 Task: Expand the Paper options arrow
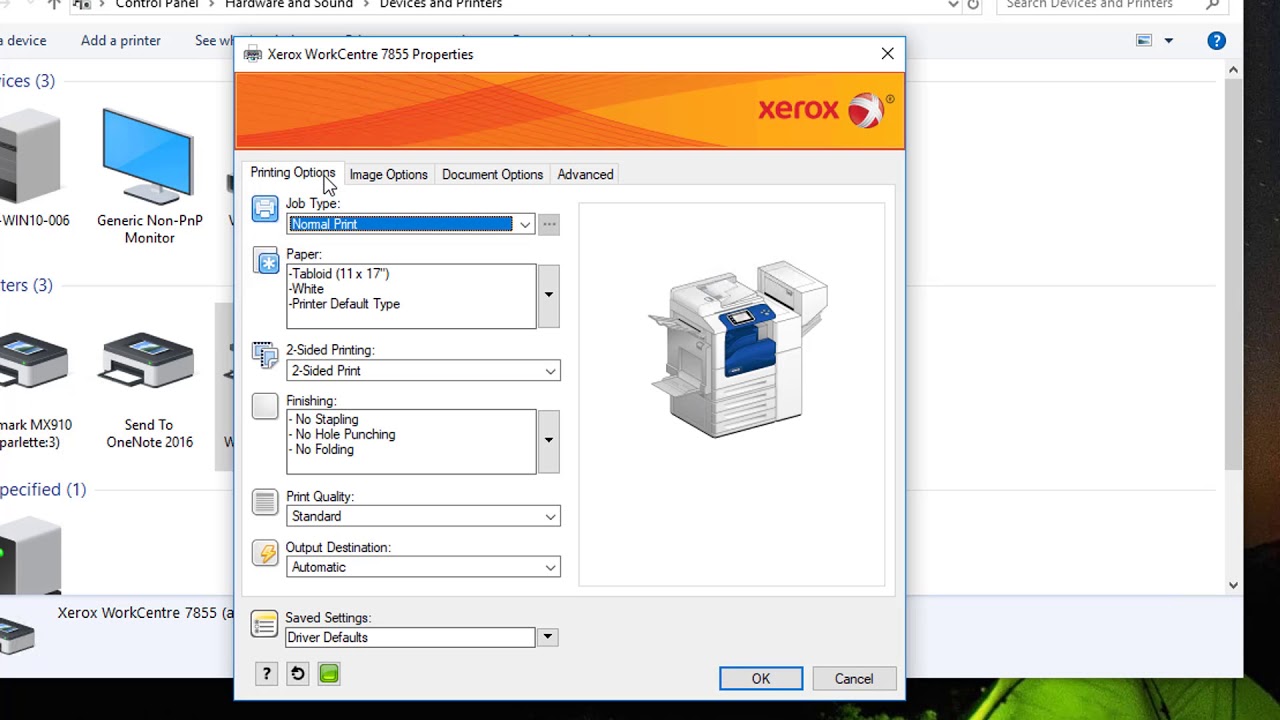(x=548, y=295)
